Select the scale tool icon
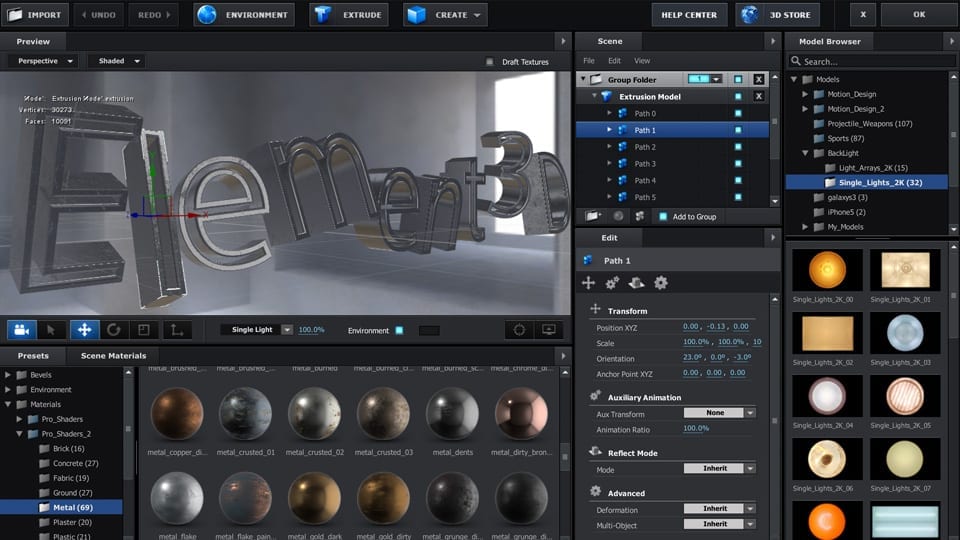The height and width of the screenshot is (540, 960). click(143, 329)
